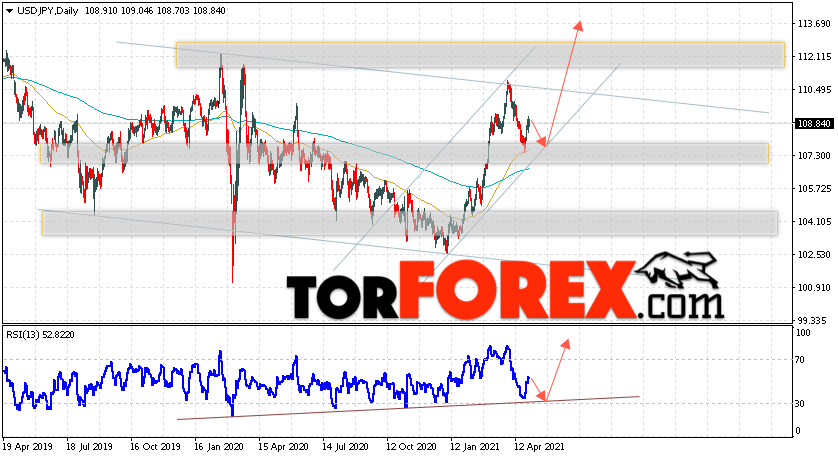
Task: Select the 104.105 price axis label
Action: [814, 222]
